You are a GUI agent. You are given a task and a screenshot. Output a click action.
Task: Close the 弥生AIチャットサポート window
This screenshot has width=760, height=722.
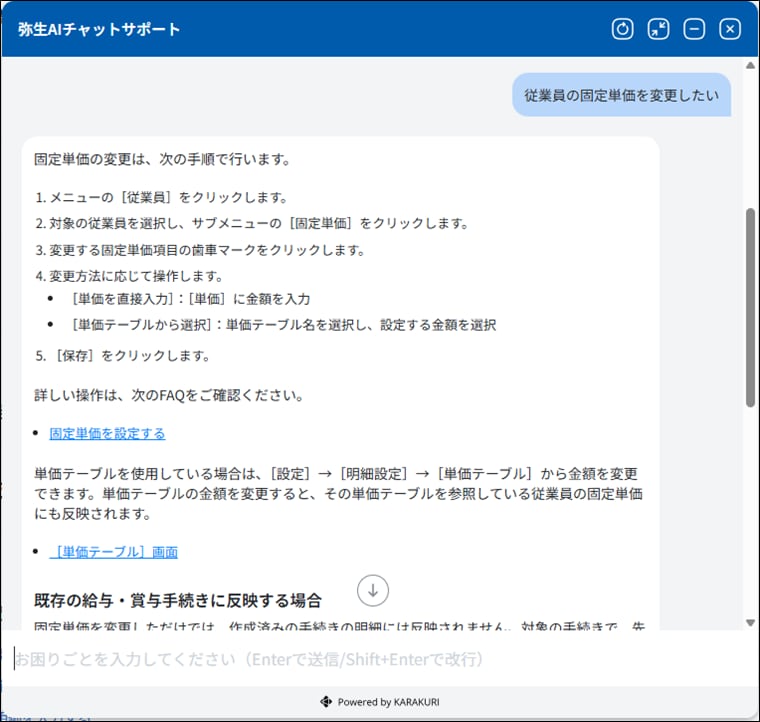730,29
